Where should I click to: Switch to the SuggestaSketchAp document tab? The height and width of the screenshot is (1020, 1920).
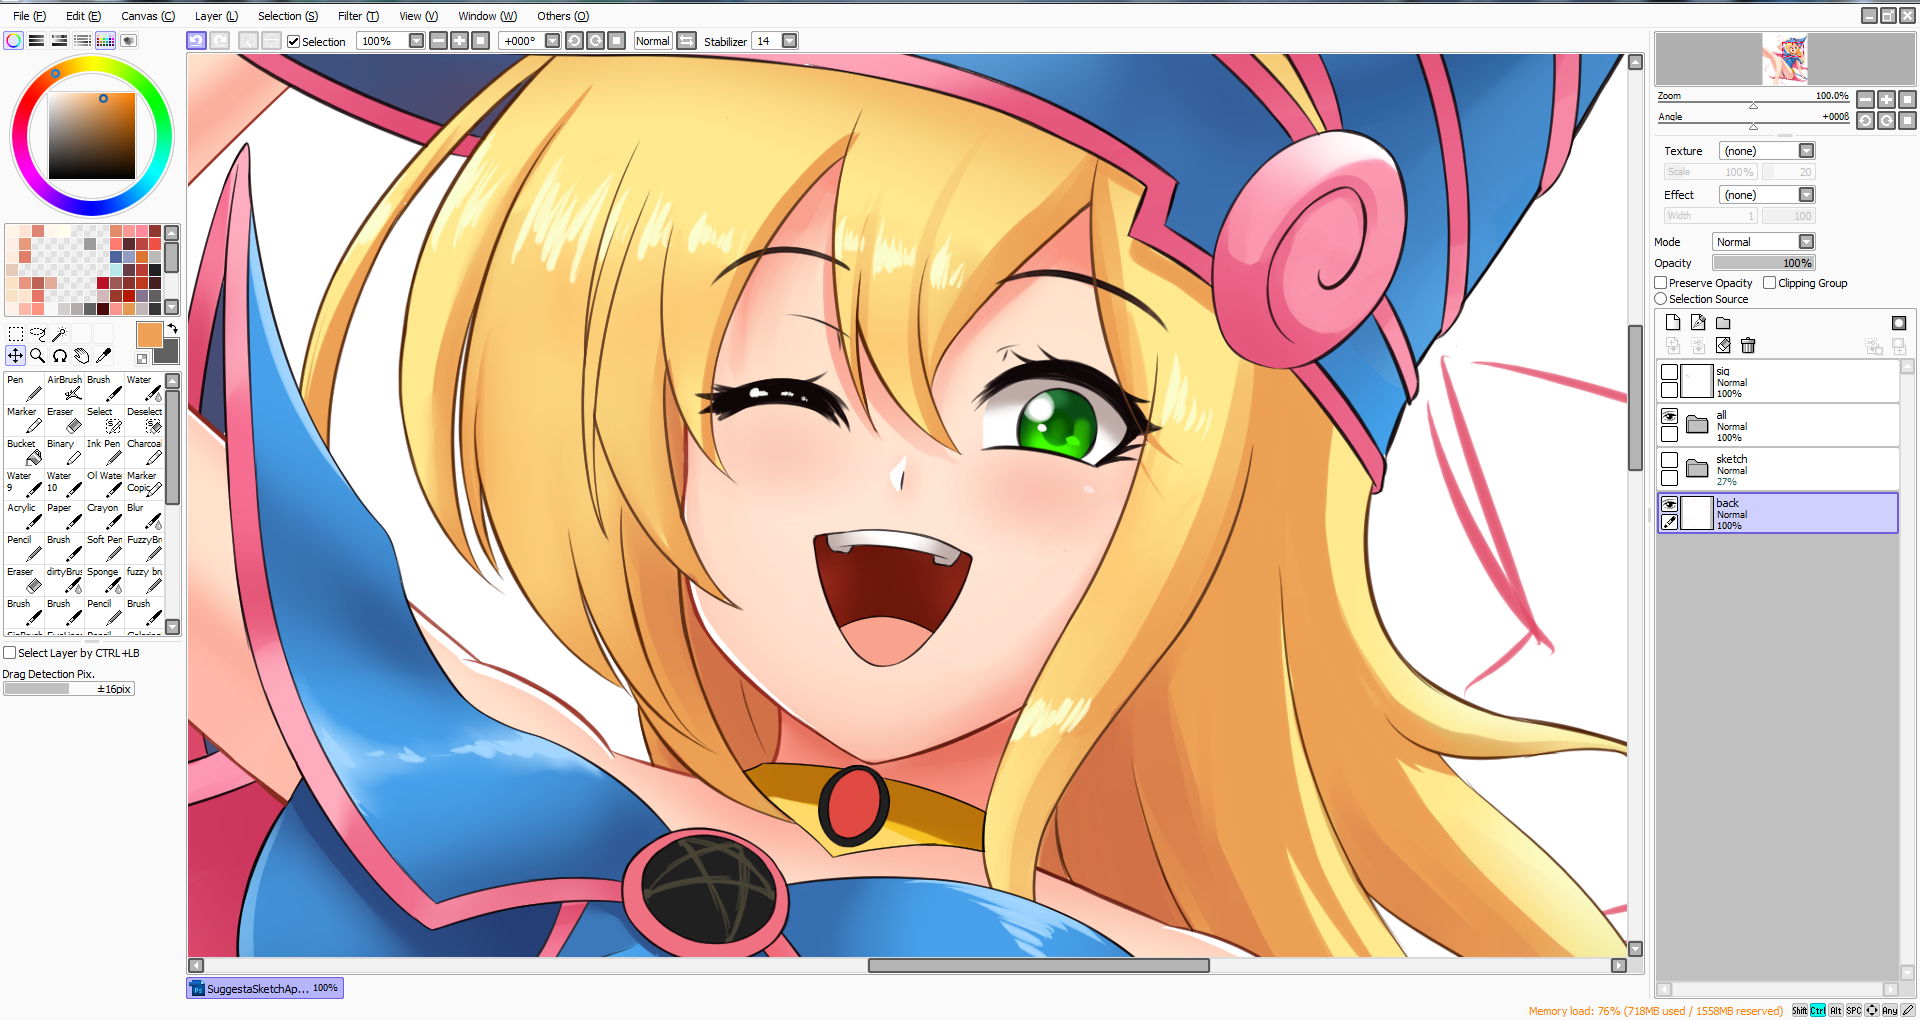pos(265,989)
